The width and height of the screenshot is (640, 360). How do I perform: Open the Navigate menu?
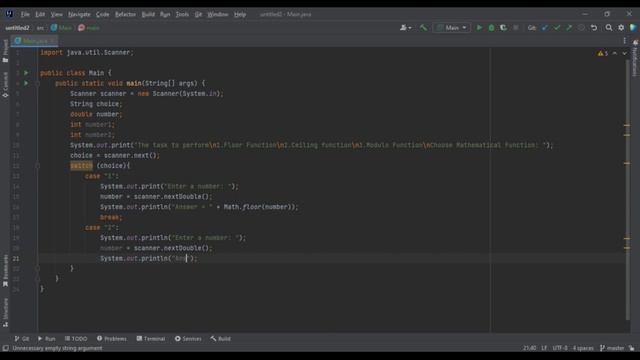[x=79, y=14]
